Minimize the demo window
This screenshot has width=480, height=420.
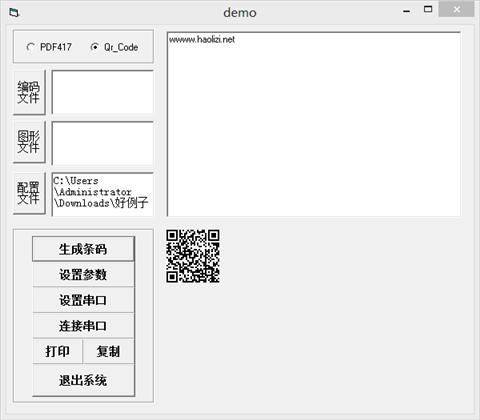(406, 11)
